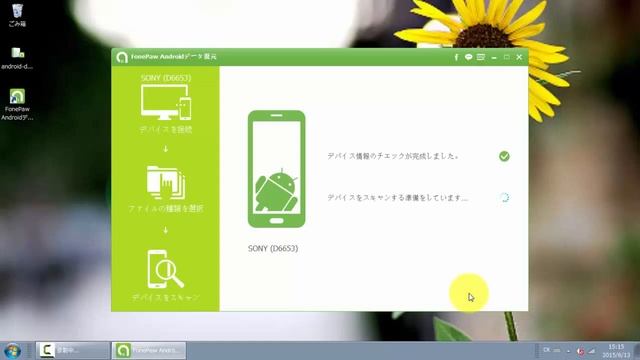Click the loading spinner icon
Viewport: 640px width, 360px height.
(x=504, y=198)
